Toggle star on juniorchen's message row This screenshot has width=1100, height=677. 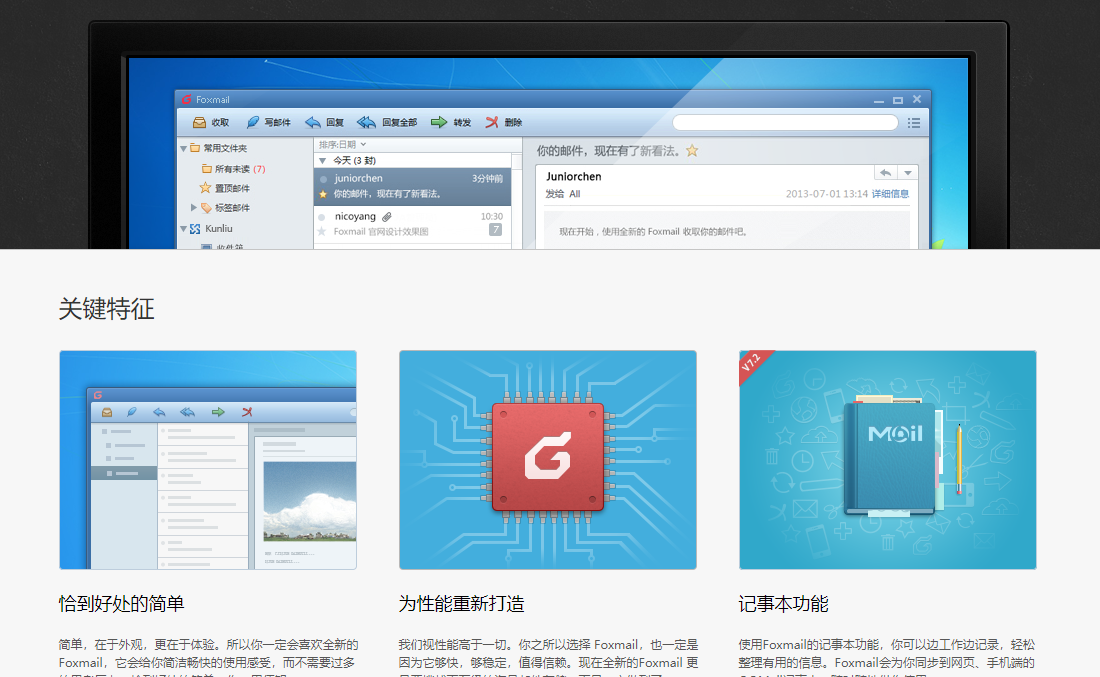click(x=323, y=194)
